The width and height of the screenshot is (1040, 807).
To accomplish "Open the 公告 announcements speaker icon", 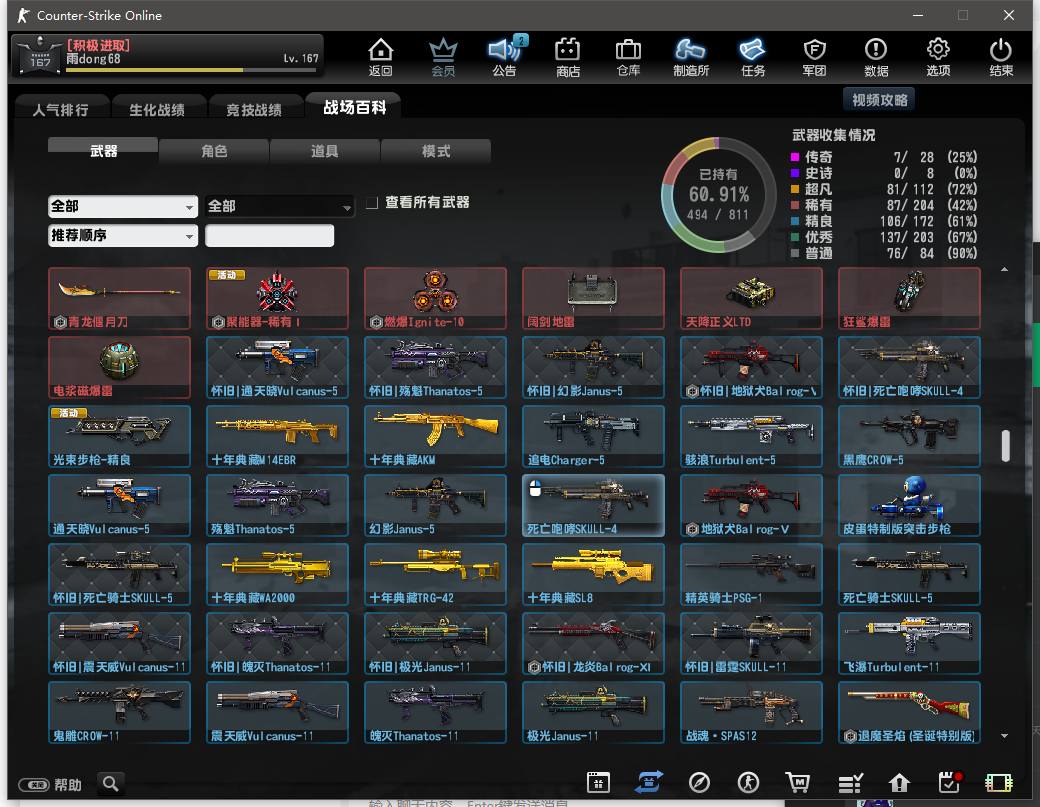I will click(505, 57).
